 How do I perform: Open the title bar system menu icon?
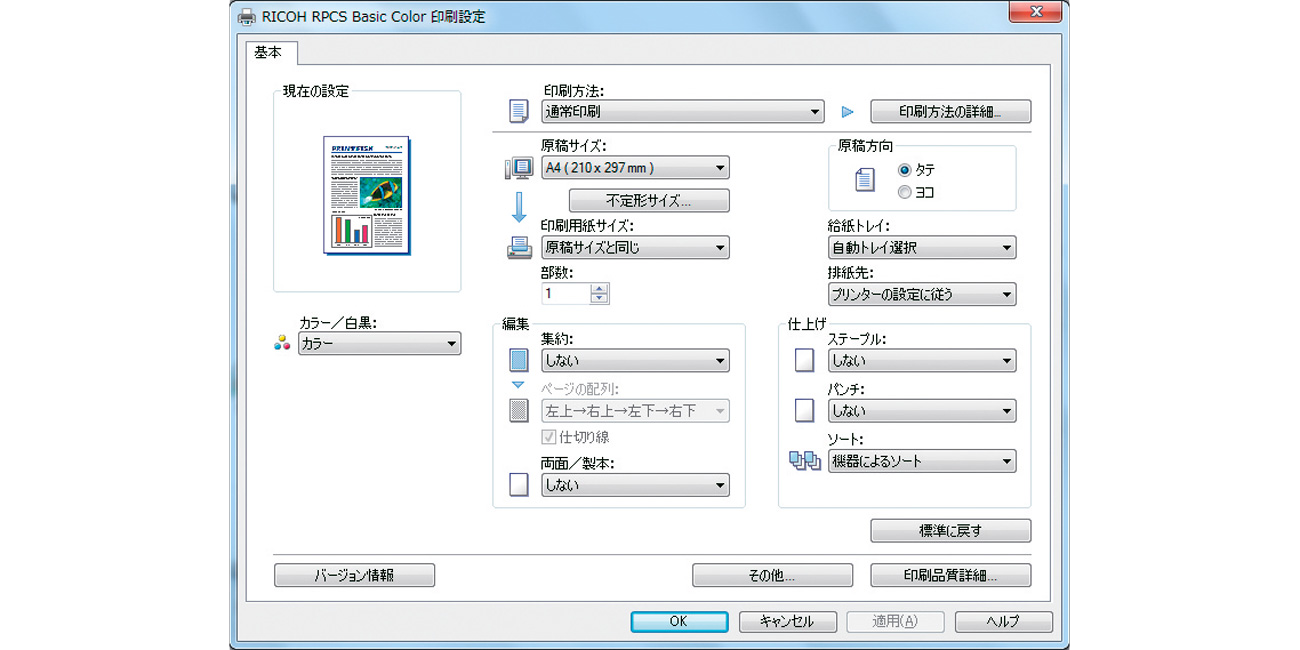(246, 15)
